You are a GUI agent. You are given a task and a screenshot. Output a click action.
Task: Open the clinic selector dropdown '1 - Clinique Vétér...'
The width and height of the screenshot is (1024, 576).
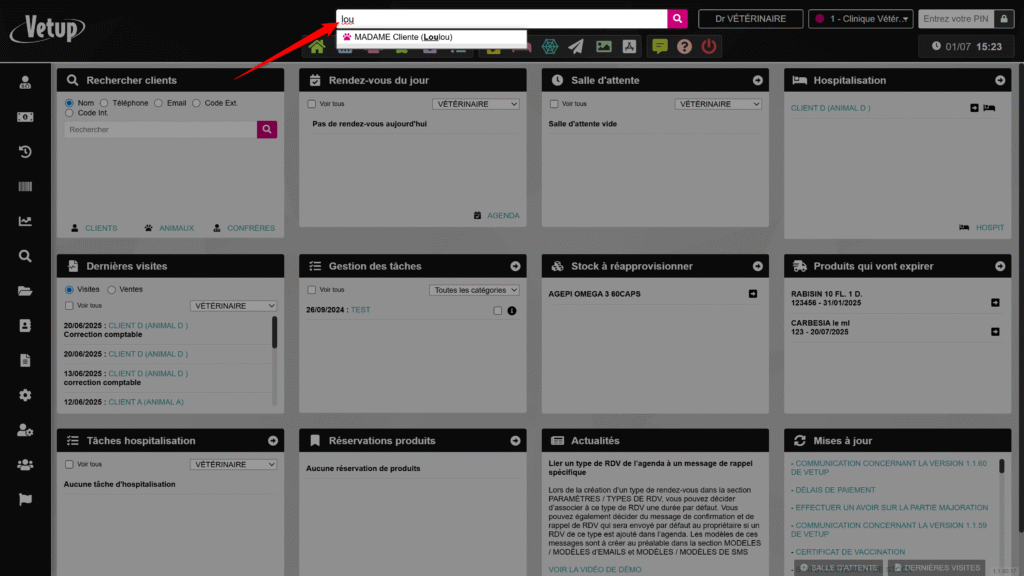(x=860, y=19)
